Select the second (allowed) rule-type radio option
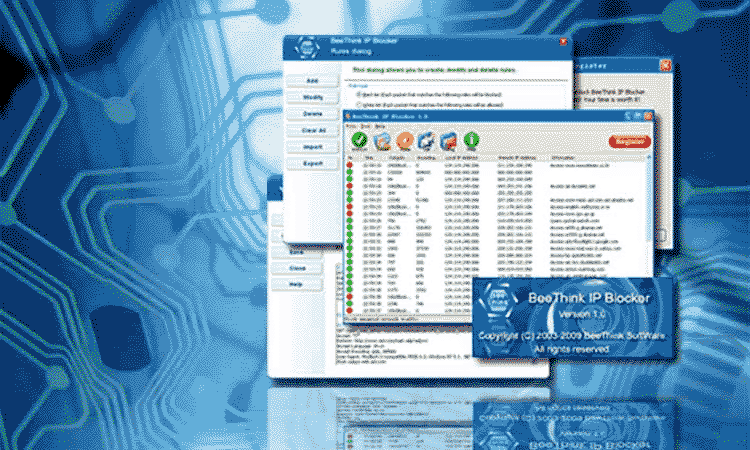Image resolution: width=750 pixels, height=450 pixels. [358, 104]
